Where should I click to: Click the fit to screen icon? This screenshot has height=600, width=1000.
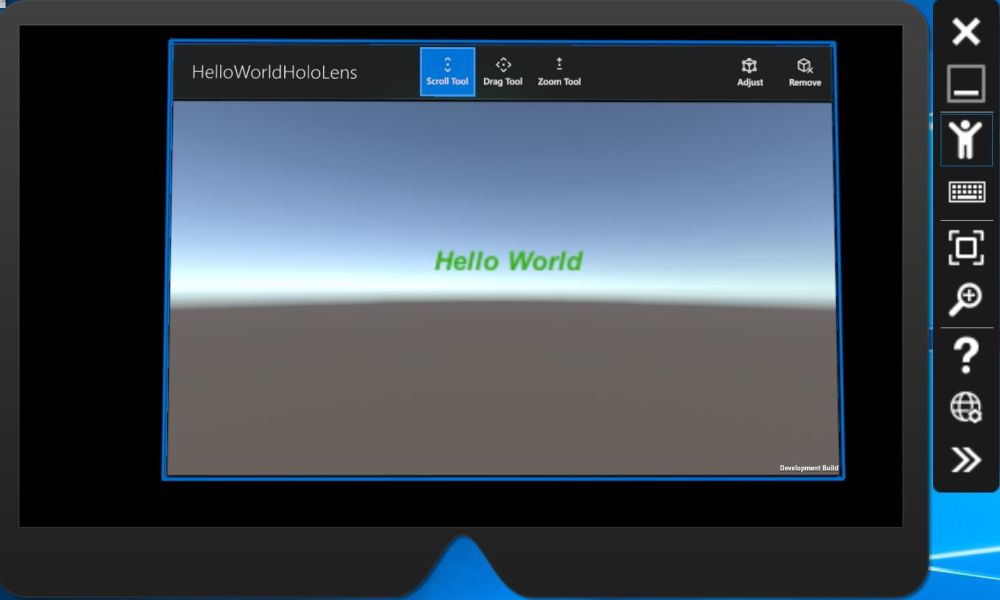[966, 247]
